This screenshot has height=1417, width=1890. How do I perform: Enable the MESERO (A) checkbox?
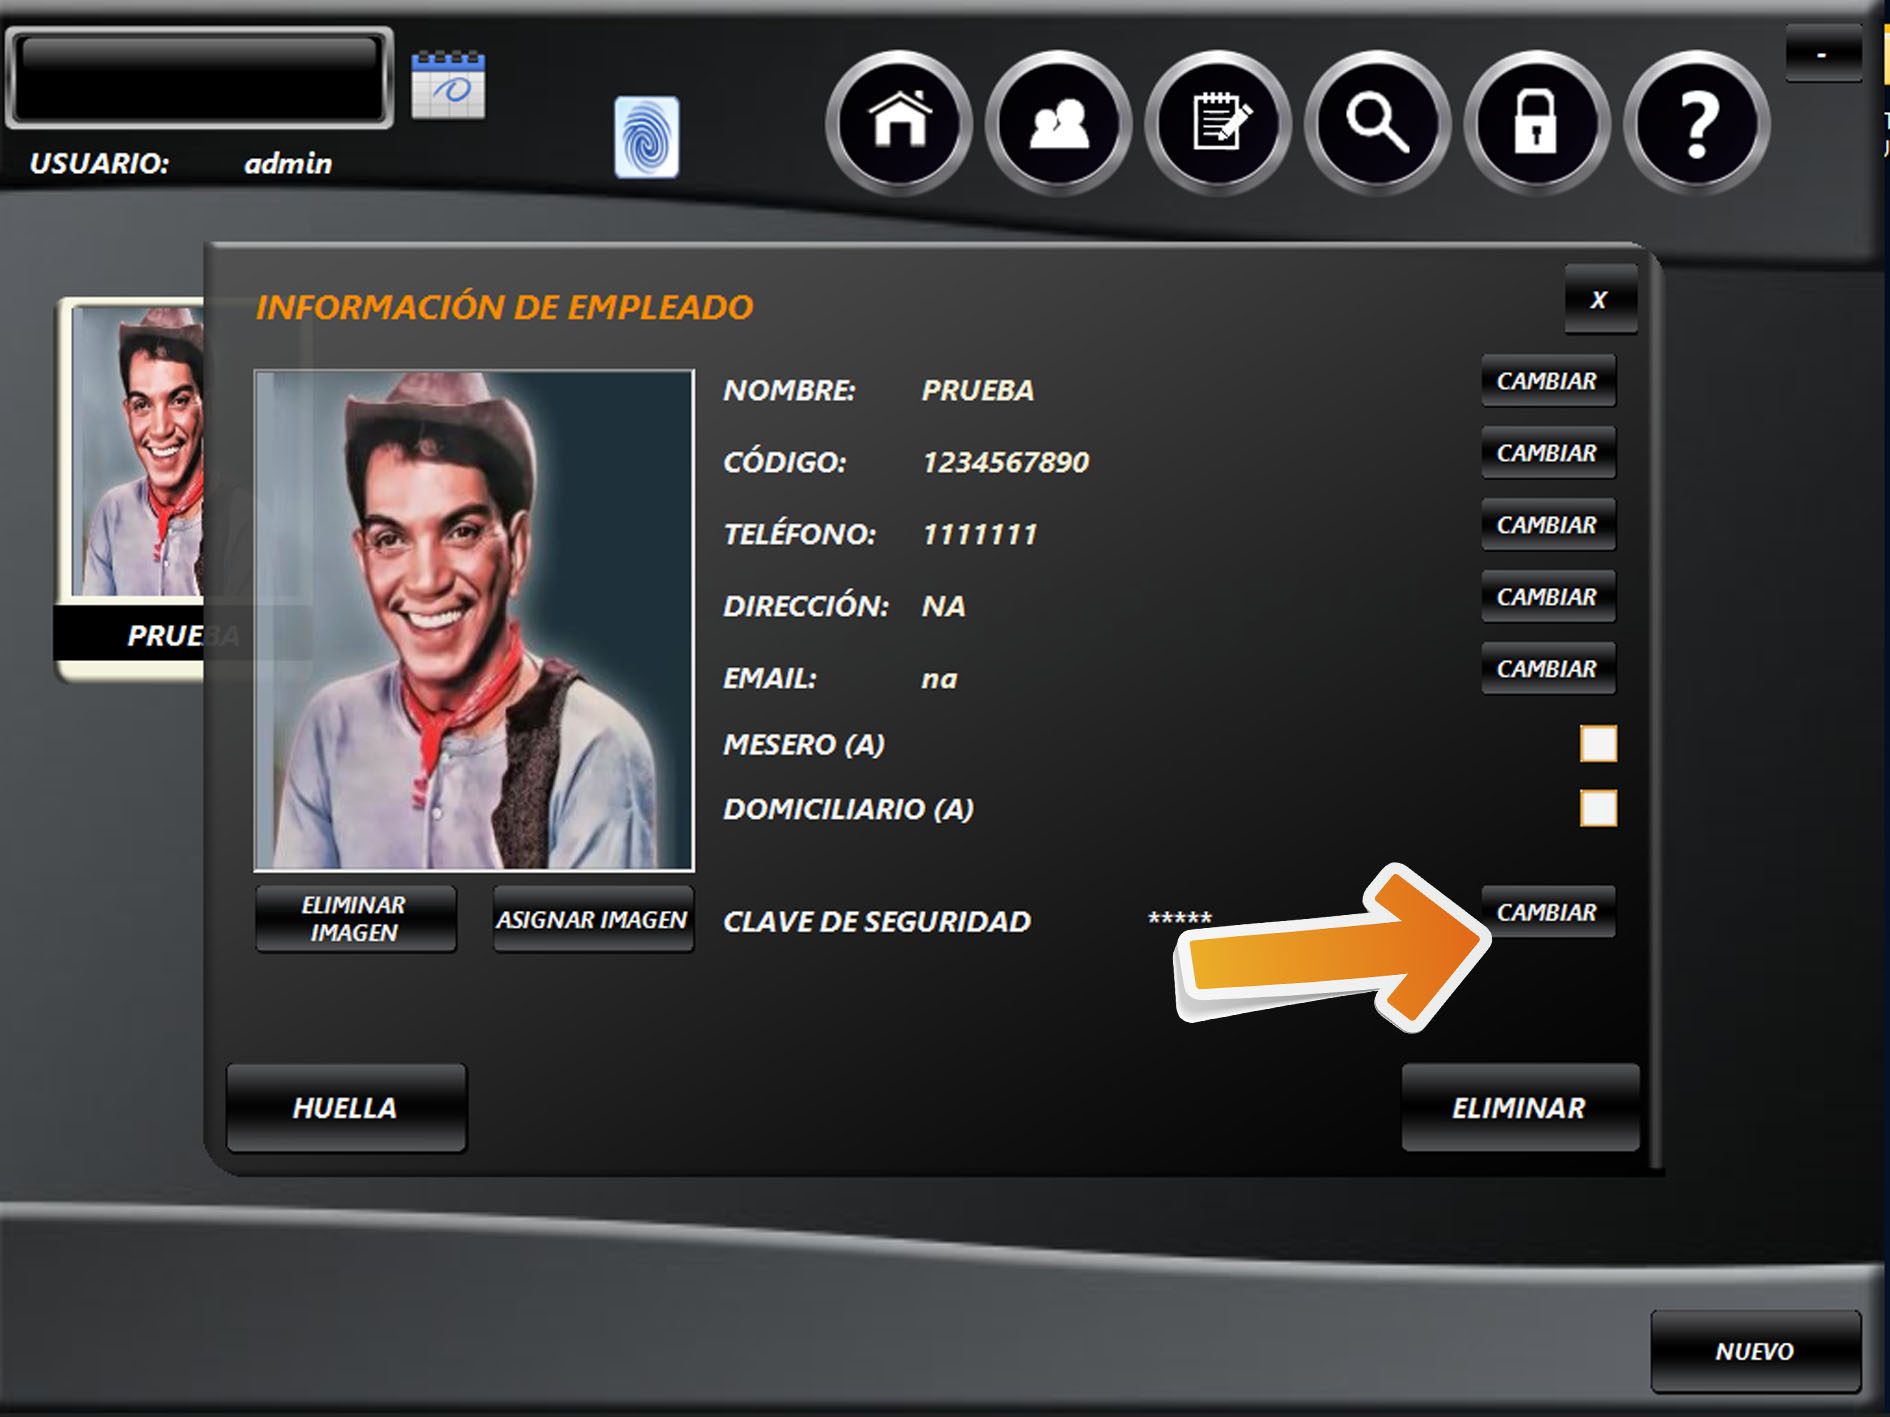tap(1597, 744)
